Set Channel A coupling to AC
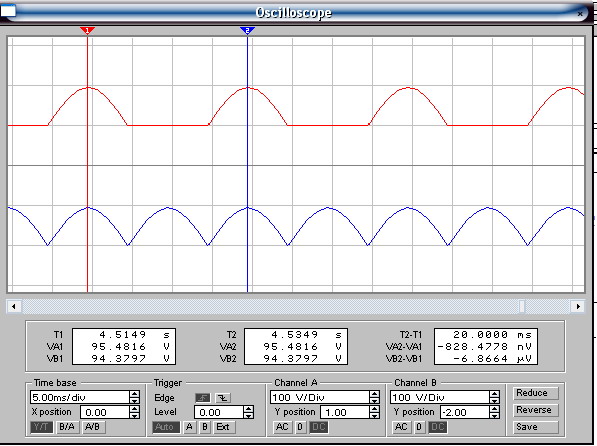 click(282, 427)
